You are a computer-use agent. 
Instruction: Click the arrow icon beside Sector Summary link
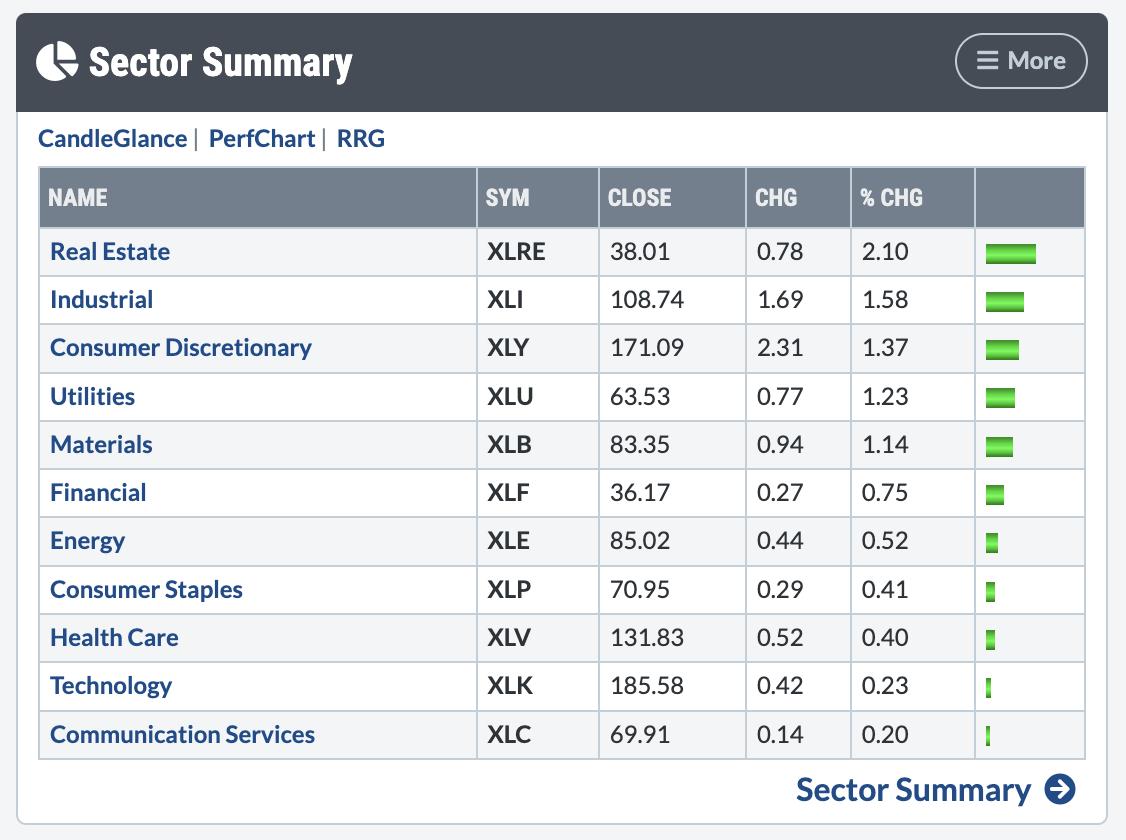1060,790
